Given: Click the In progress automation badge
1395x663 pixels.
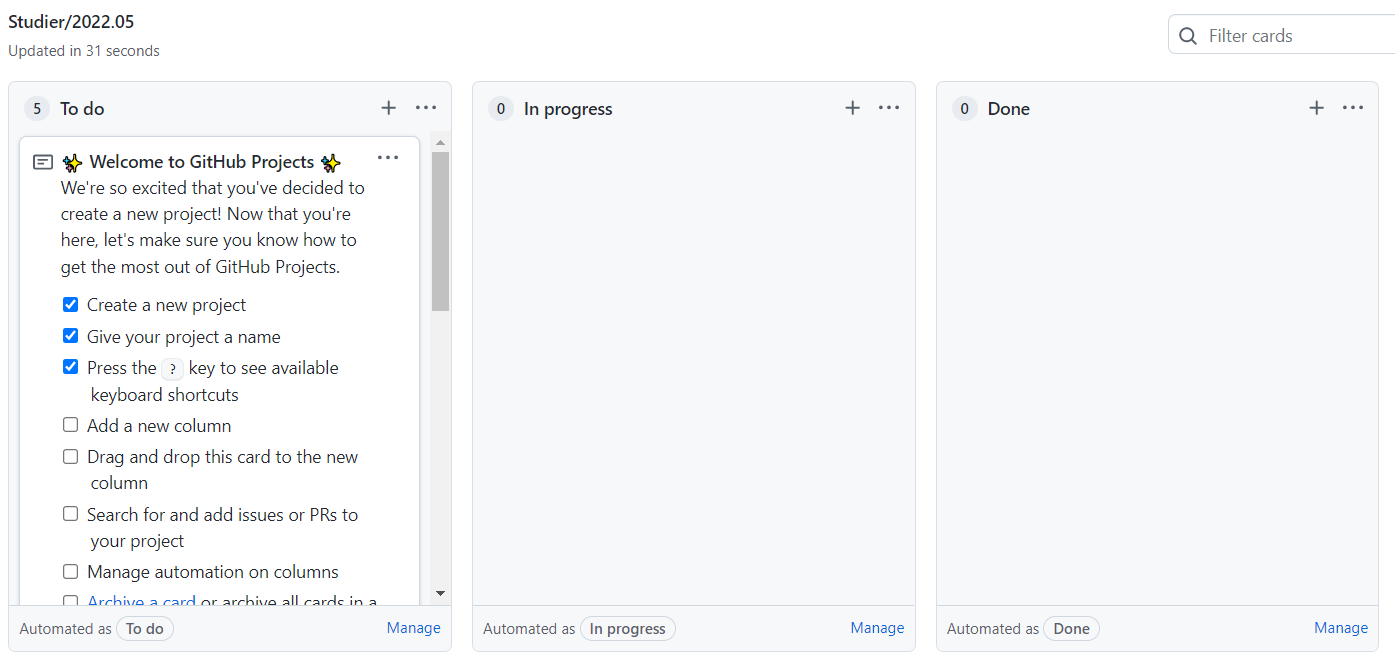Looking at the screenshot, I should pos(628,629).
